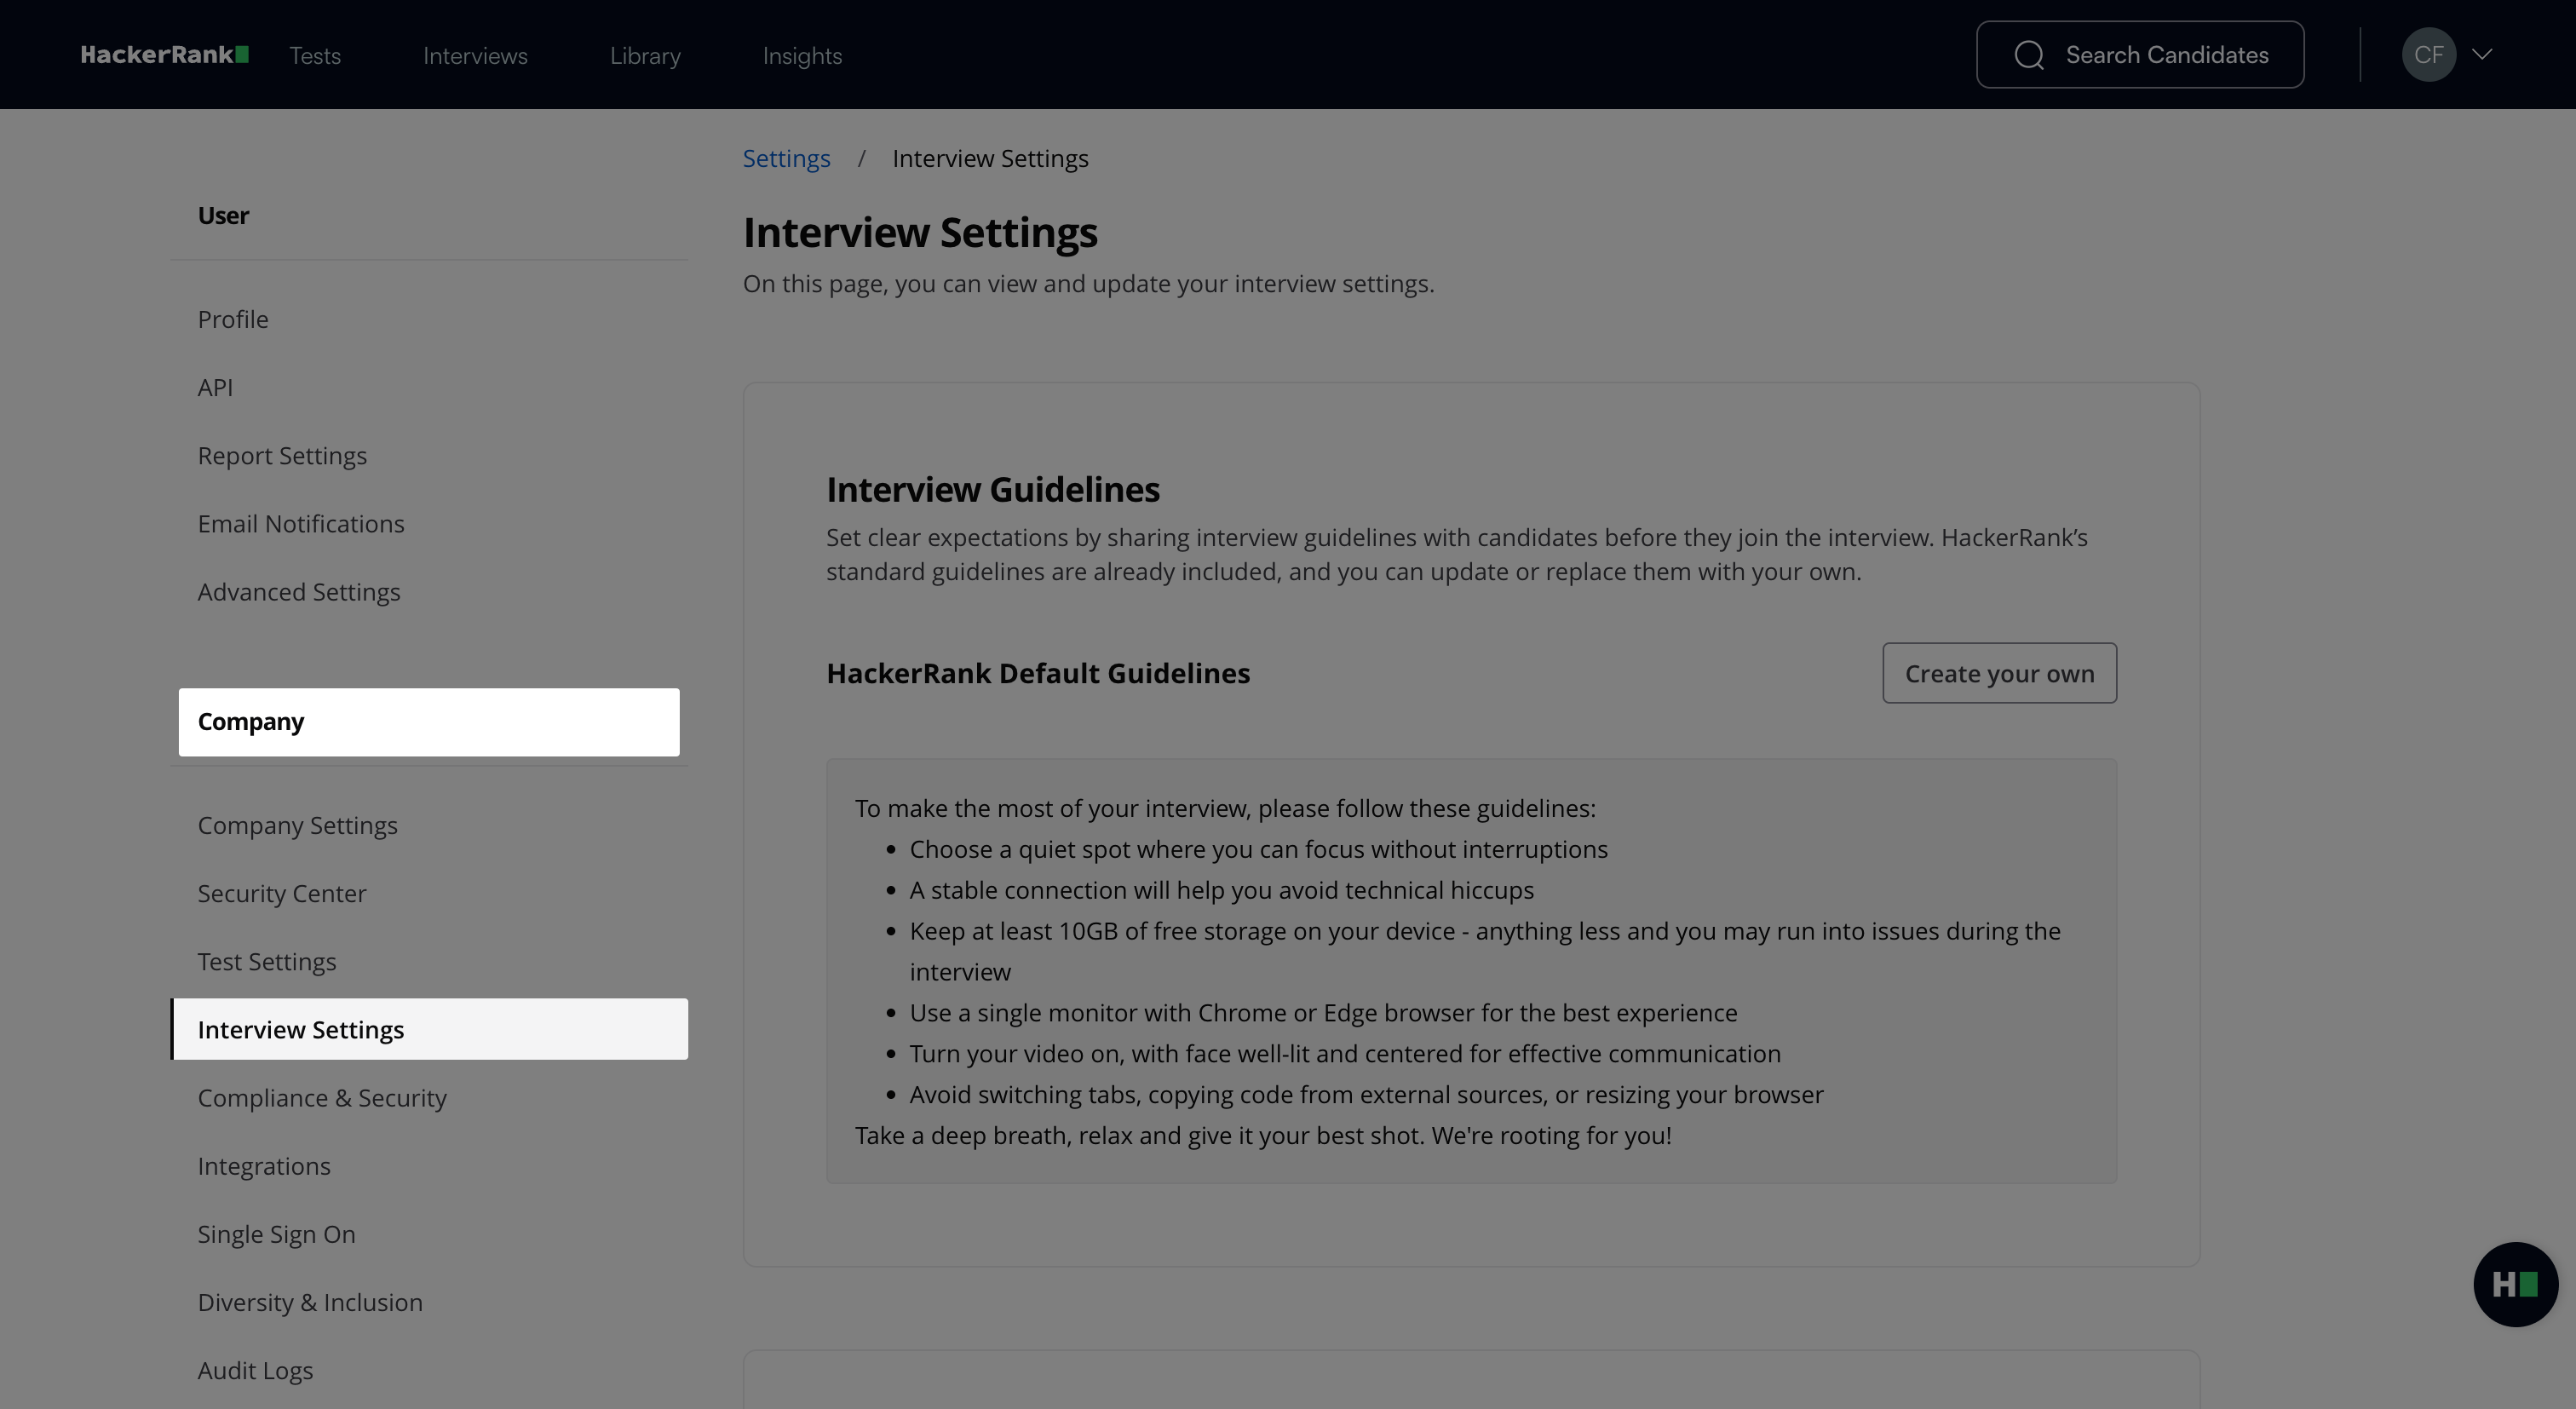Image resolution: width=2576 pixels, height=1409 pixels.
Task: Click the HackerRank logo in header
Action: [x=164, y=55]
